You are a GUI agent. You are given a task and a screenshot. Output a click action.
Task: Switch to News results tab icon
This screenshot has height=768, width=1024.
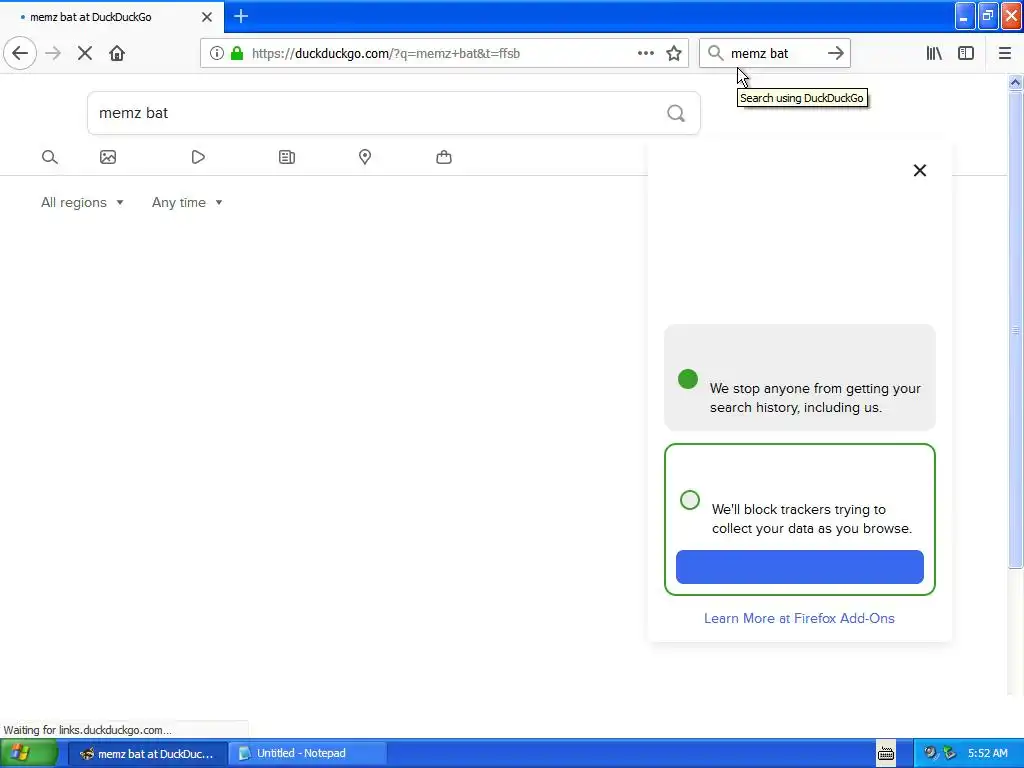point(287,157)
